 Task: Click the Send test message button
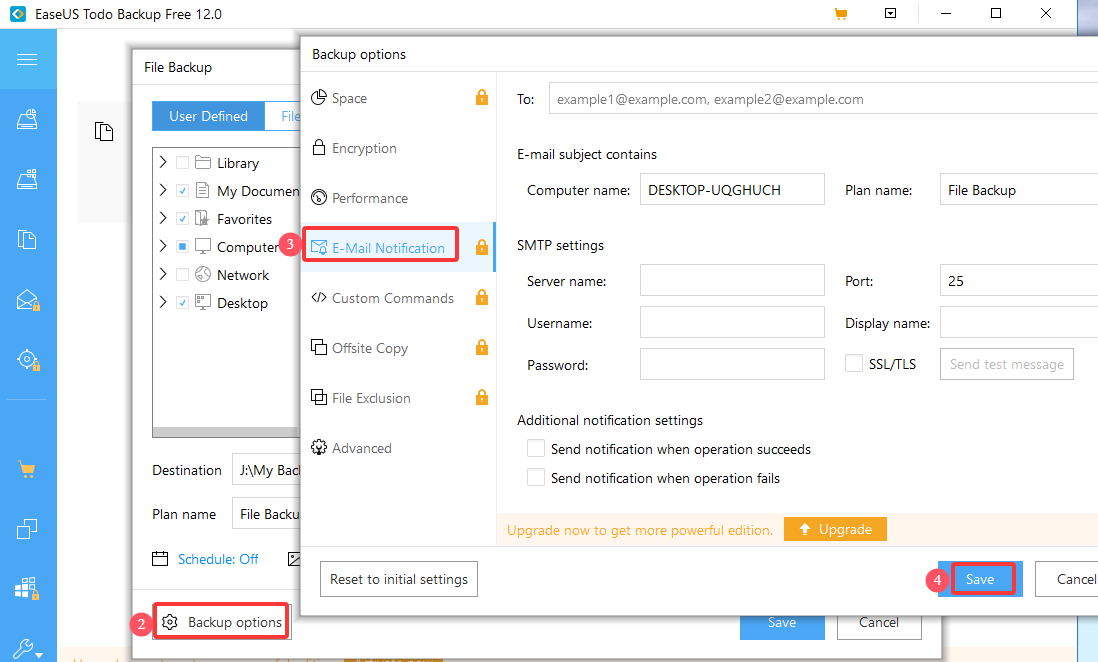tap(1007, 364)
